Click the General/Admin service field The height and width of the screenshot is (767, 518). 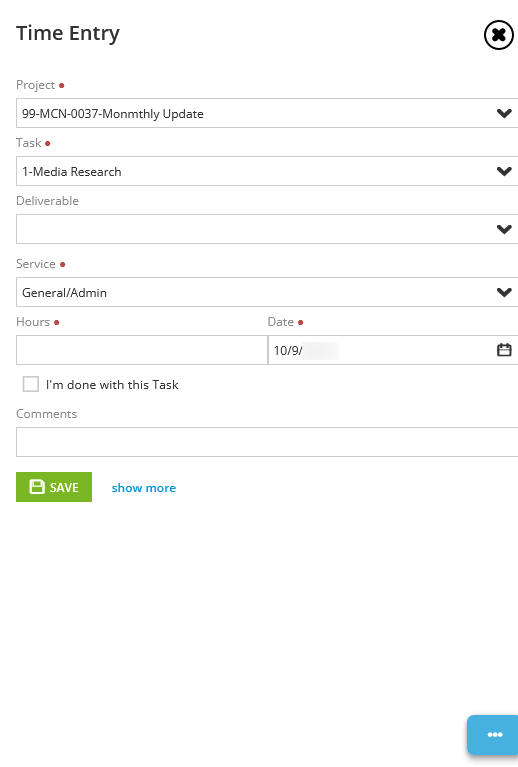point(267,292)
